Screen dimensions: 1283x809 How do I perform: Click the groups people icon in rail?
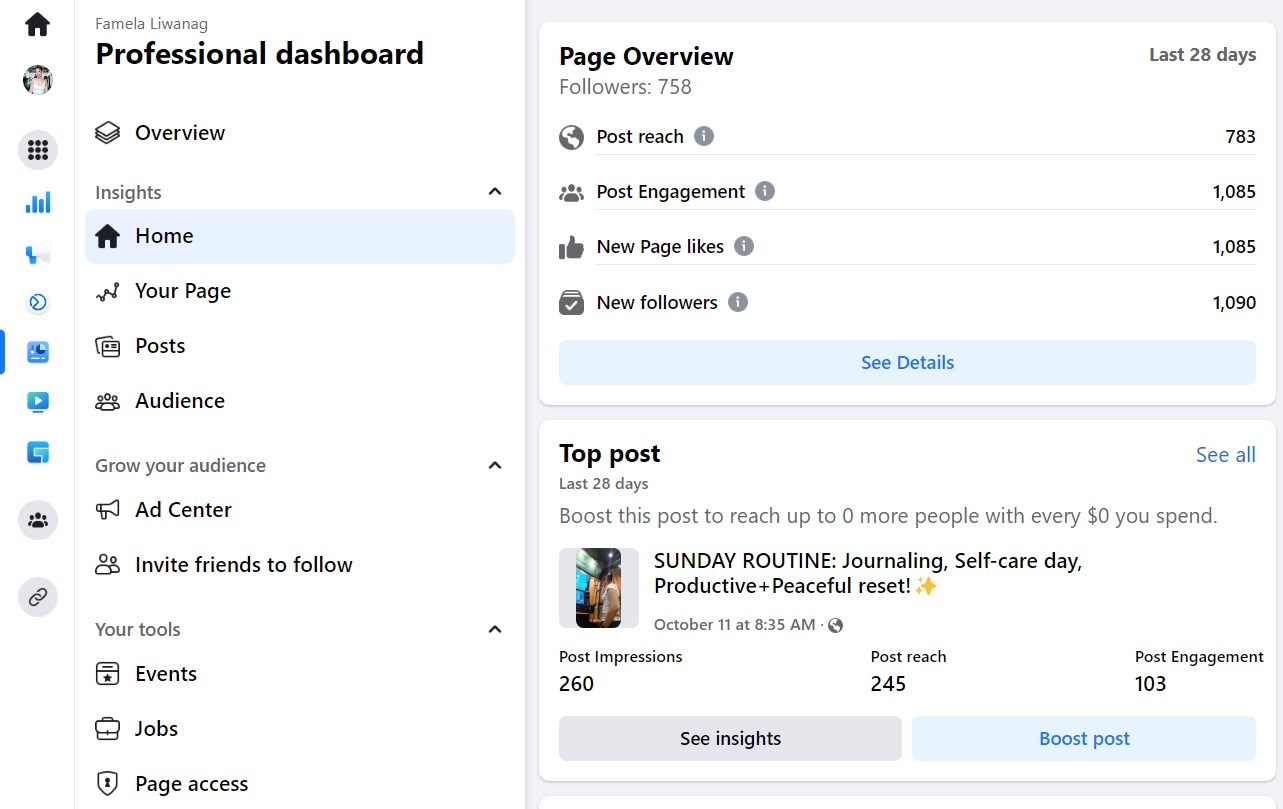pos(38,520)
